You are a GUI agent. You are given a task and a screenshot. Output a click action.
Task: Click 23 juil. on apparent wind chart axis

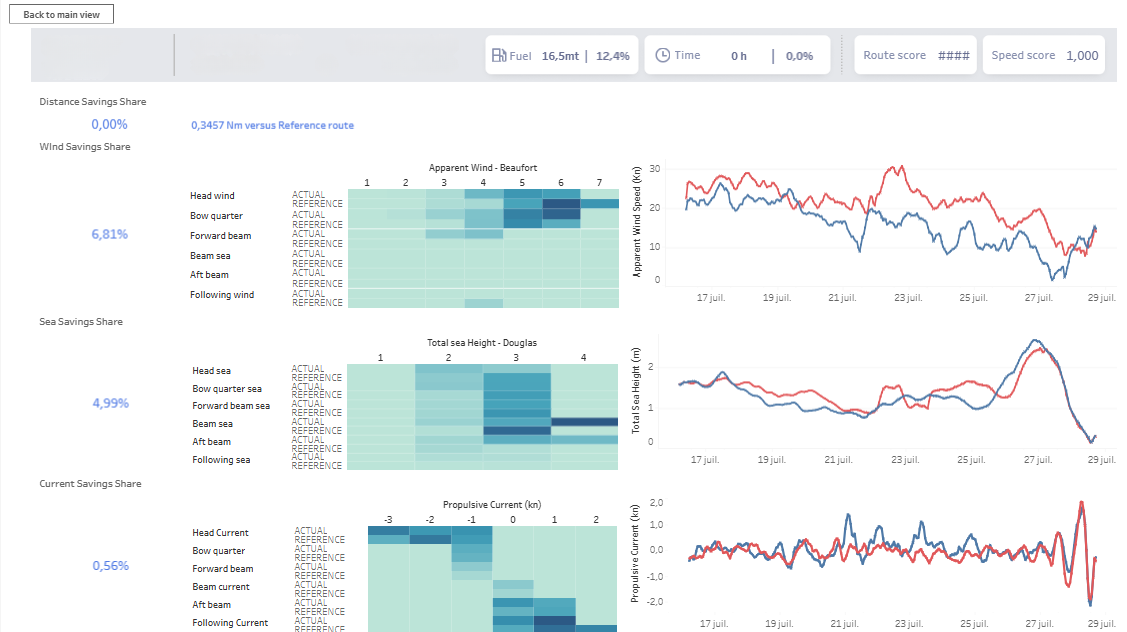(x=908, y=298)
